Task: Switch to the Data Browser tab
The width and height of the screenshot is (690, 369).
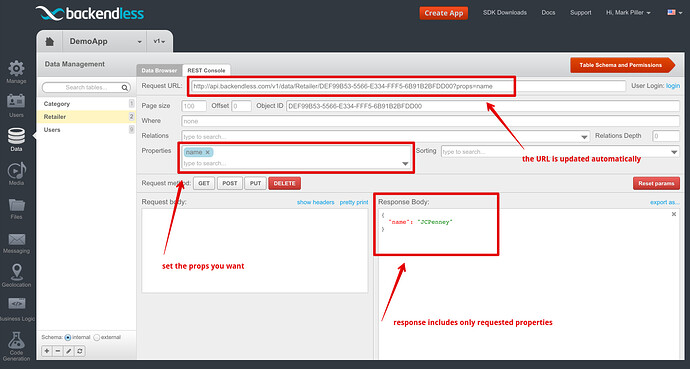Action: pyautogui.click(x=159, y=70)
